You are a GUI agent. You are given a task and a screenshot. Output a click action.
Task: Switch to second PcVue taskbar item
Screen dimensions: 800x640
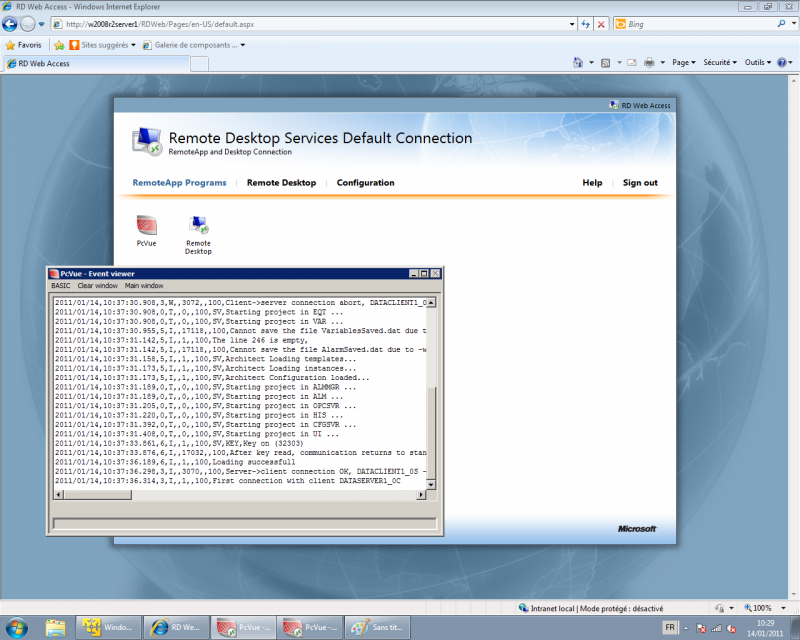click(x=310, y=627)
